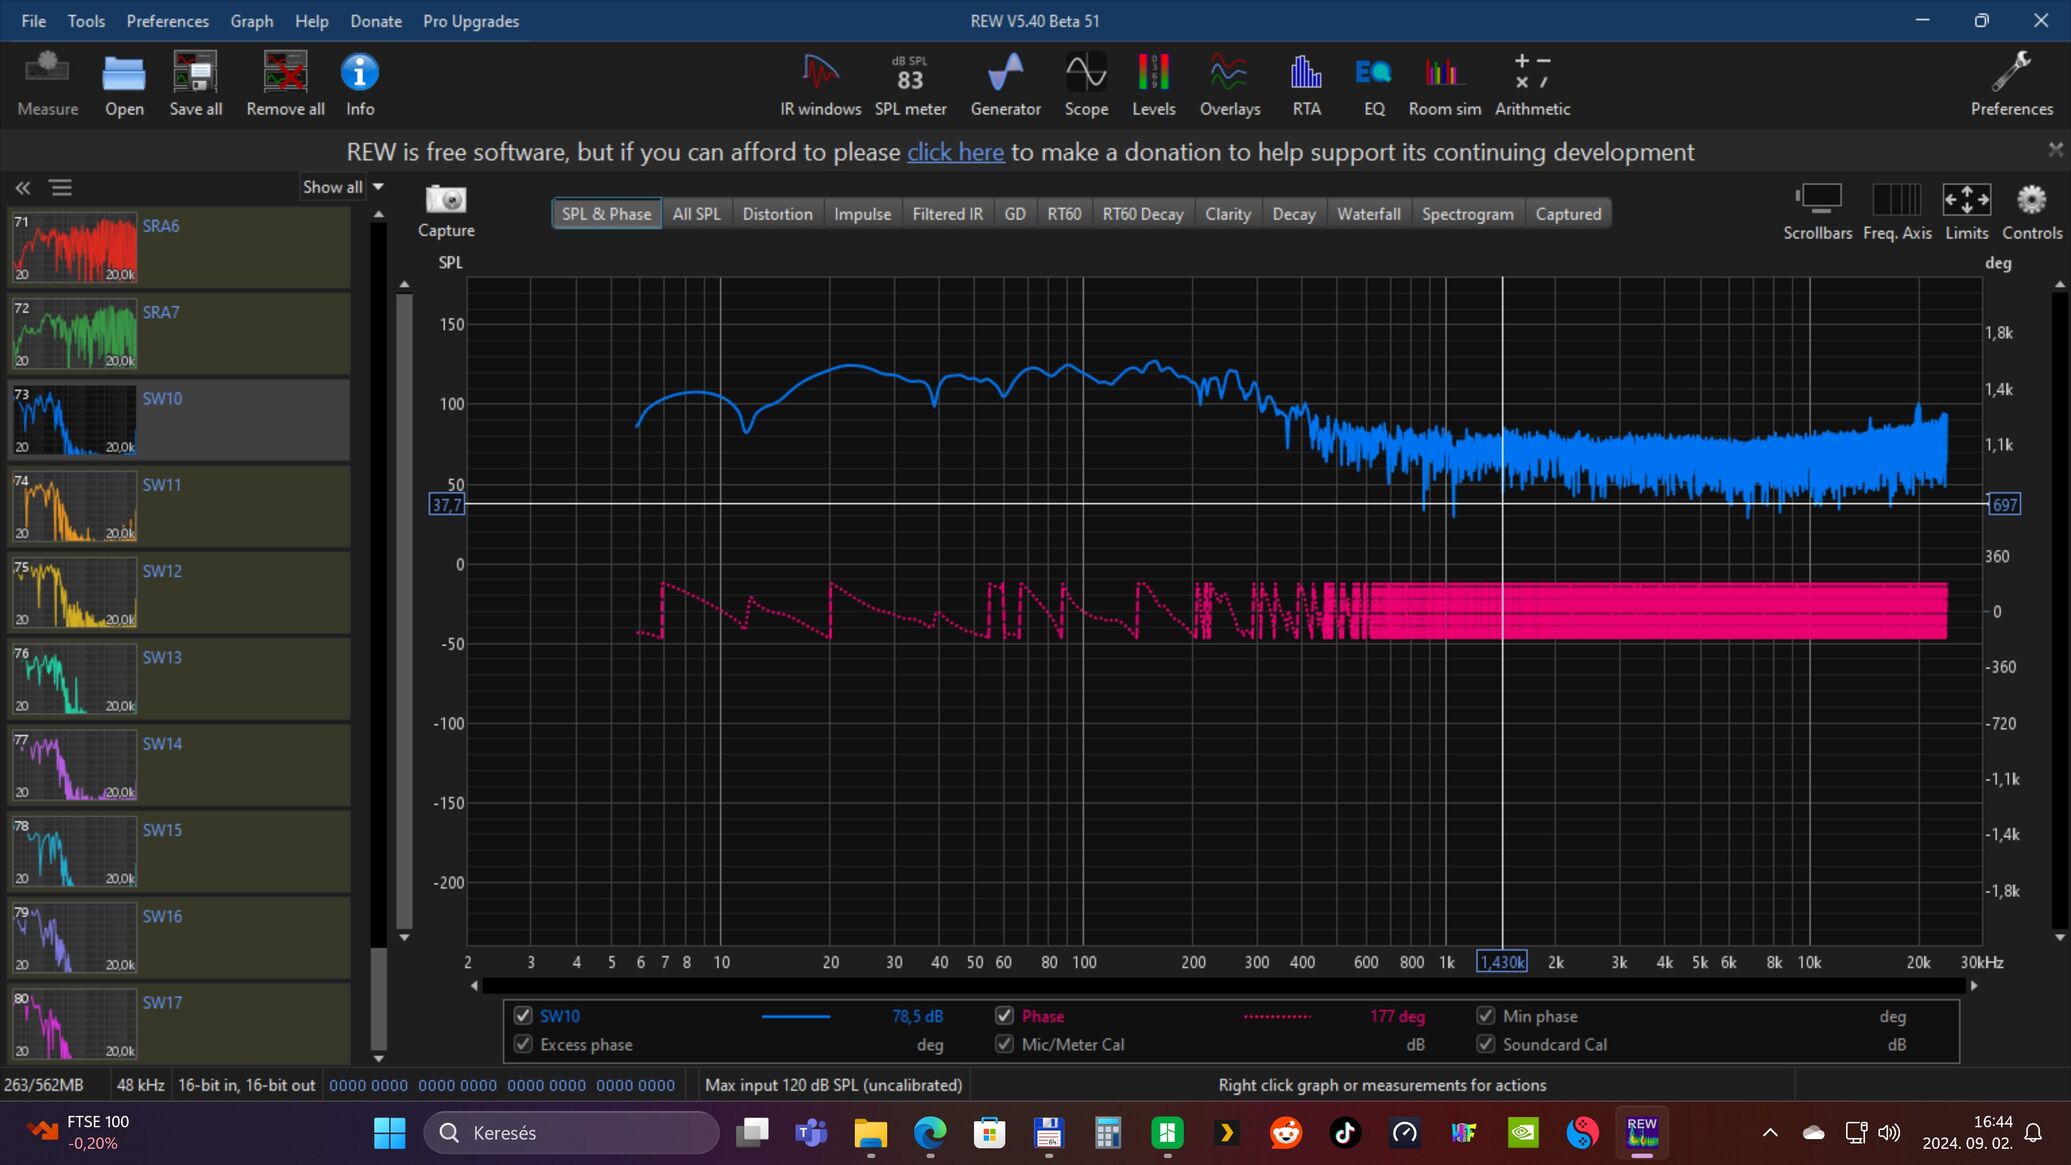Open the Donate menu
This screenshot has height=1165, width=2071.
click(x=375, y=21)
